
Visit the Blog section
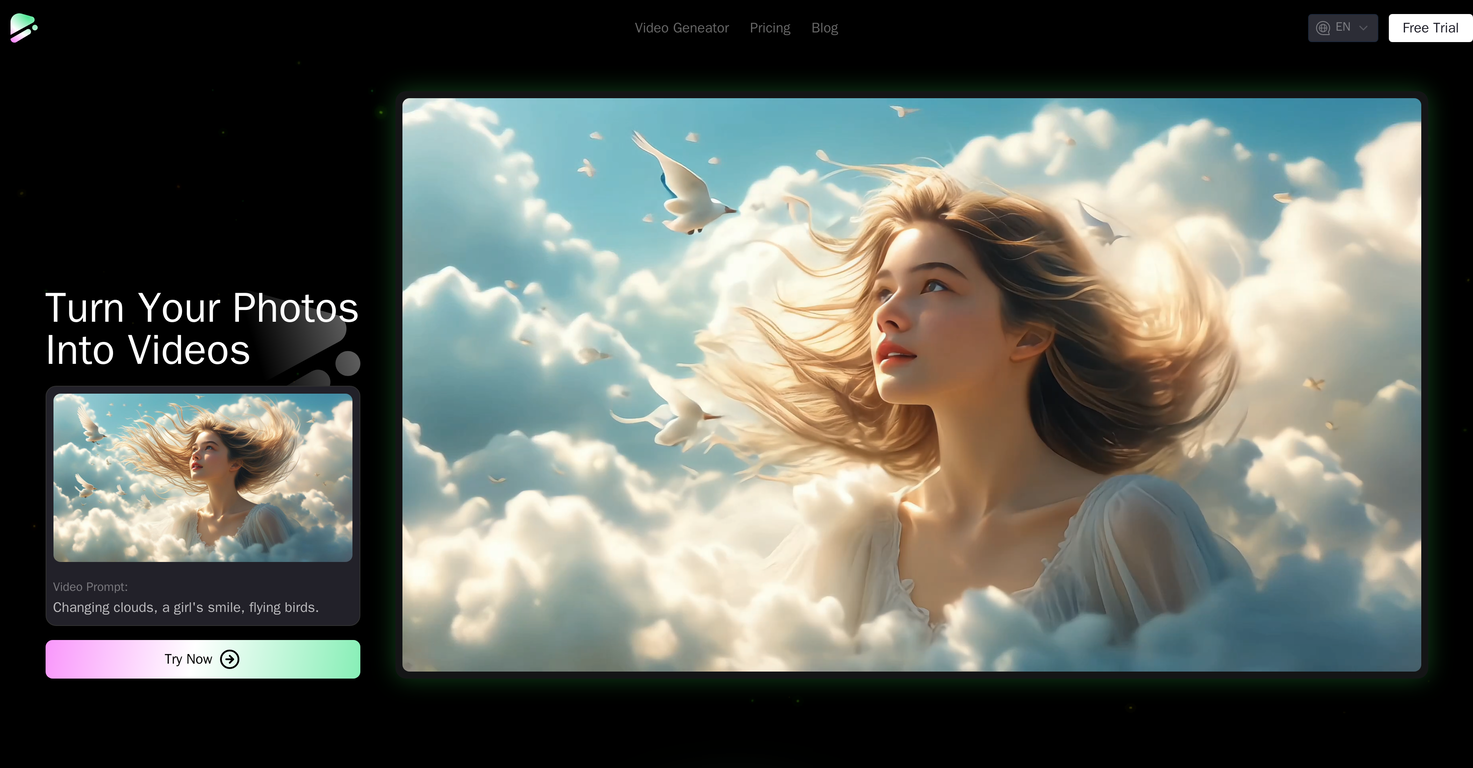click(x=824, y=27)
